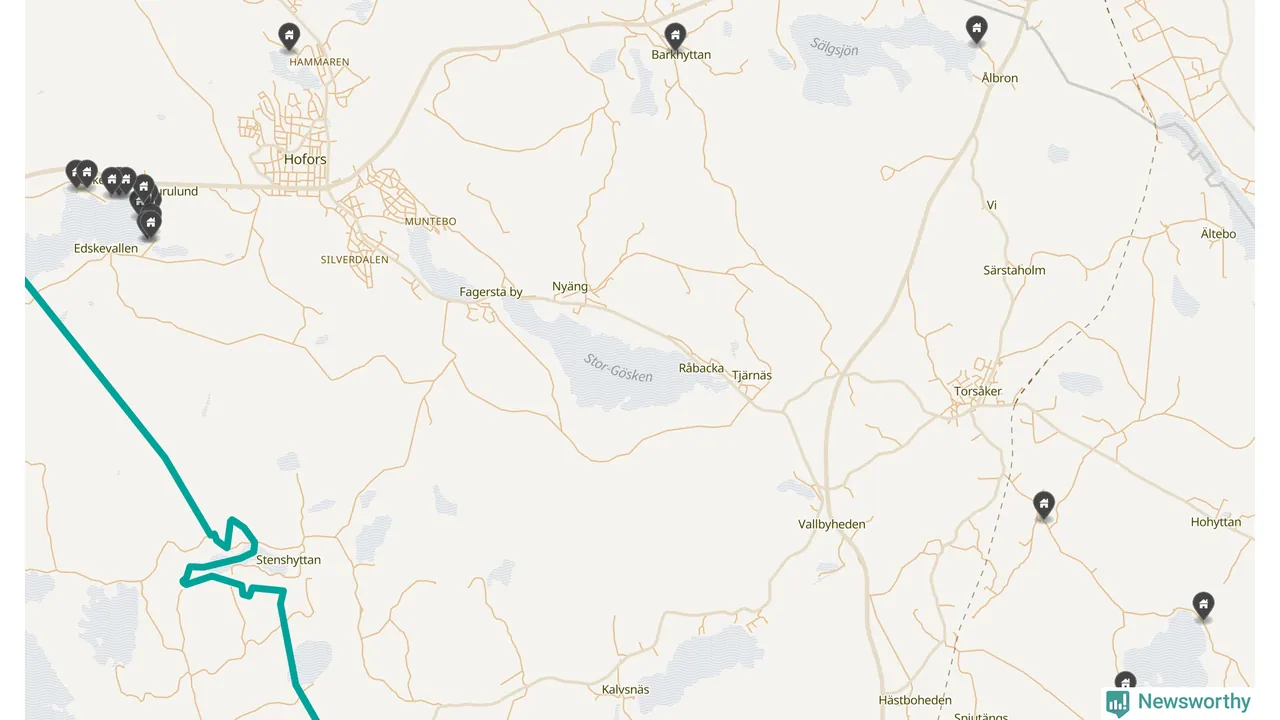Open the Newsworthy logo link
1280x720 pixels.
click(x=1178, y=702)
